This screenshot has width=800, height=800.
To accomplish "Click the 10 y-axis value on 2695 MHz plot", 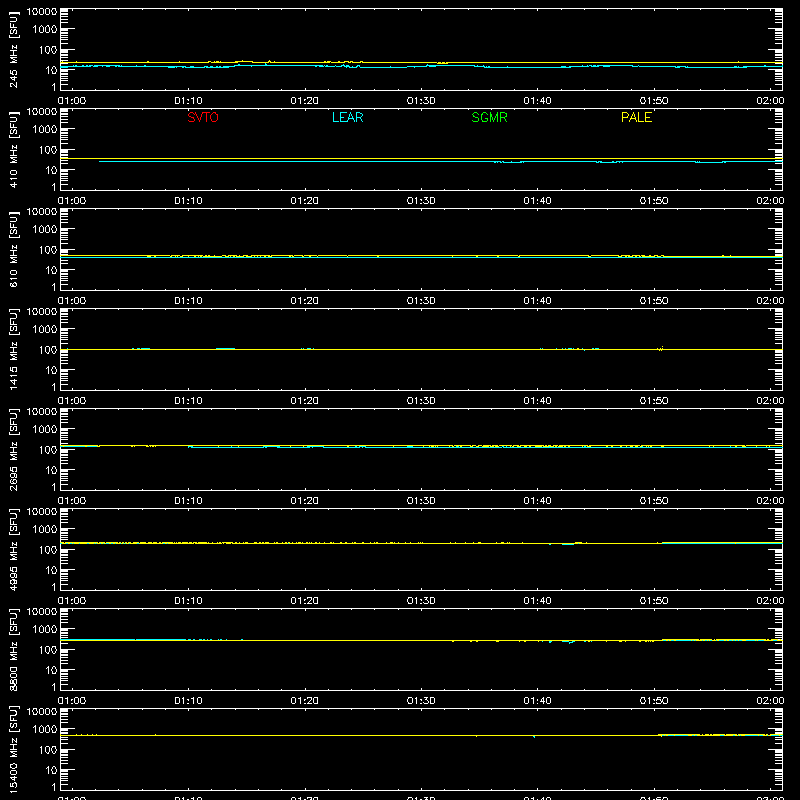I will click(51, 470).
